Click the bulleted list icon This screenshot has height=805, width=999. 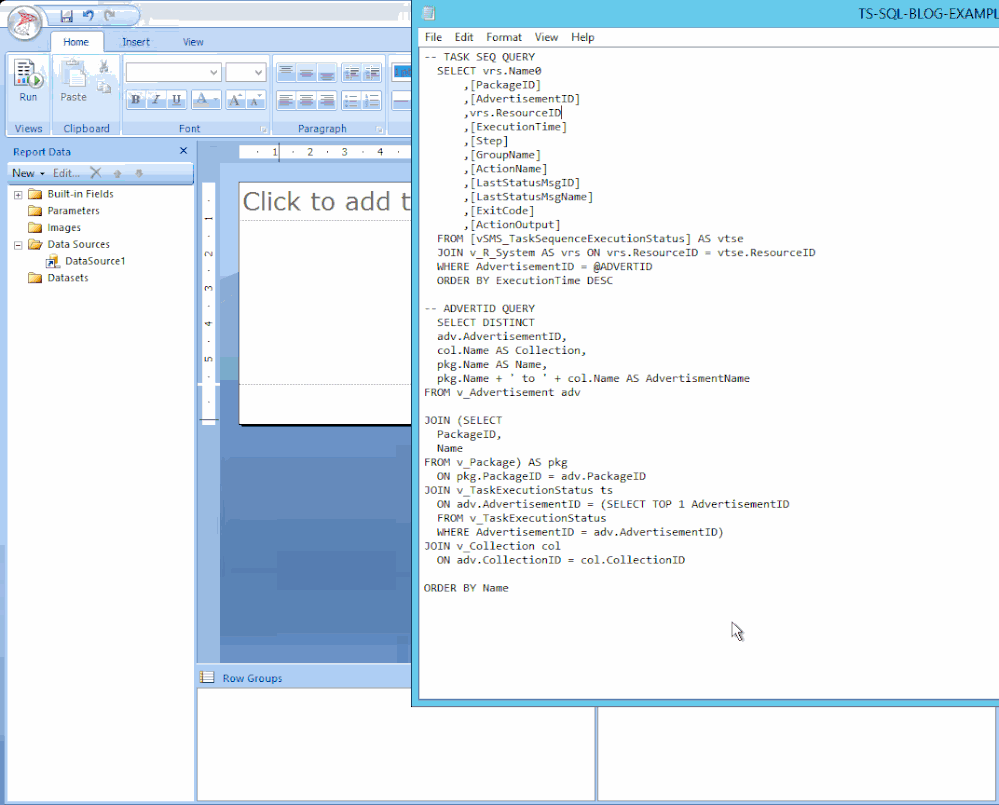click(351, 100)
